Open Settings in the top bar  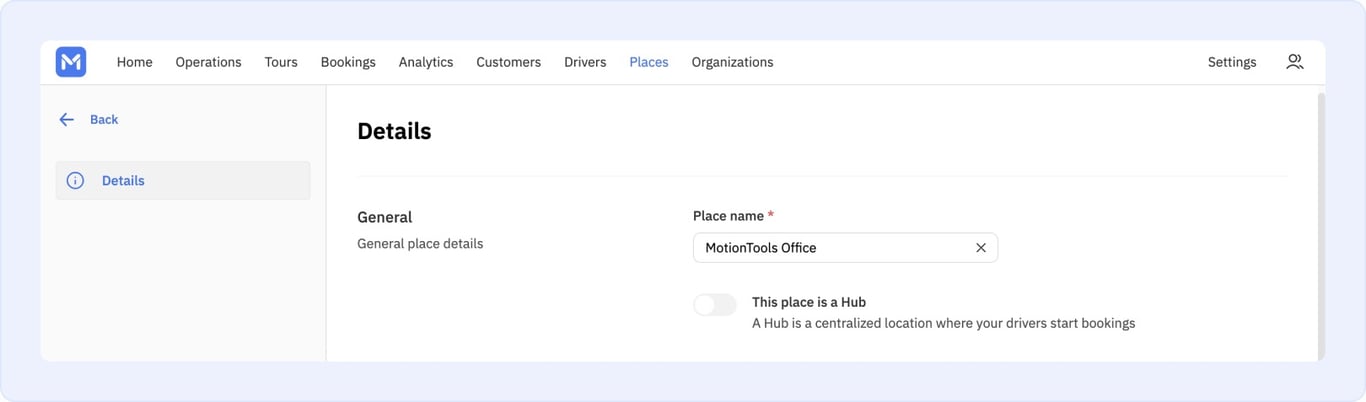pos(1232,62)
